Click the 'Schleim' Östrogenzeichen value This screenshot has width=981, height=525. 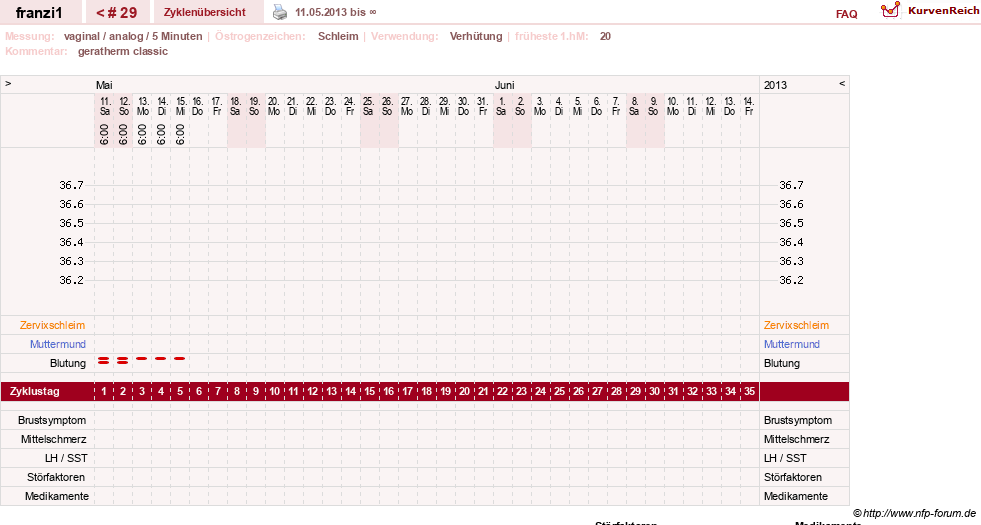tap(338, 36)
